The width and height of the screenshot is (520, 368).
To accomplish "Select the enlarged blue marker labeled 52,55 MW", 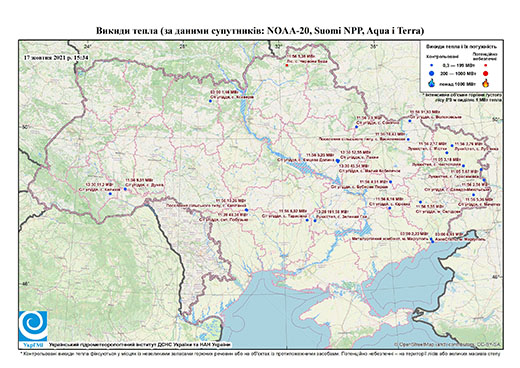I will [338, 160].
